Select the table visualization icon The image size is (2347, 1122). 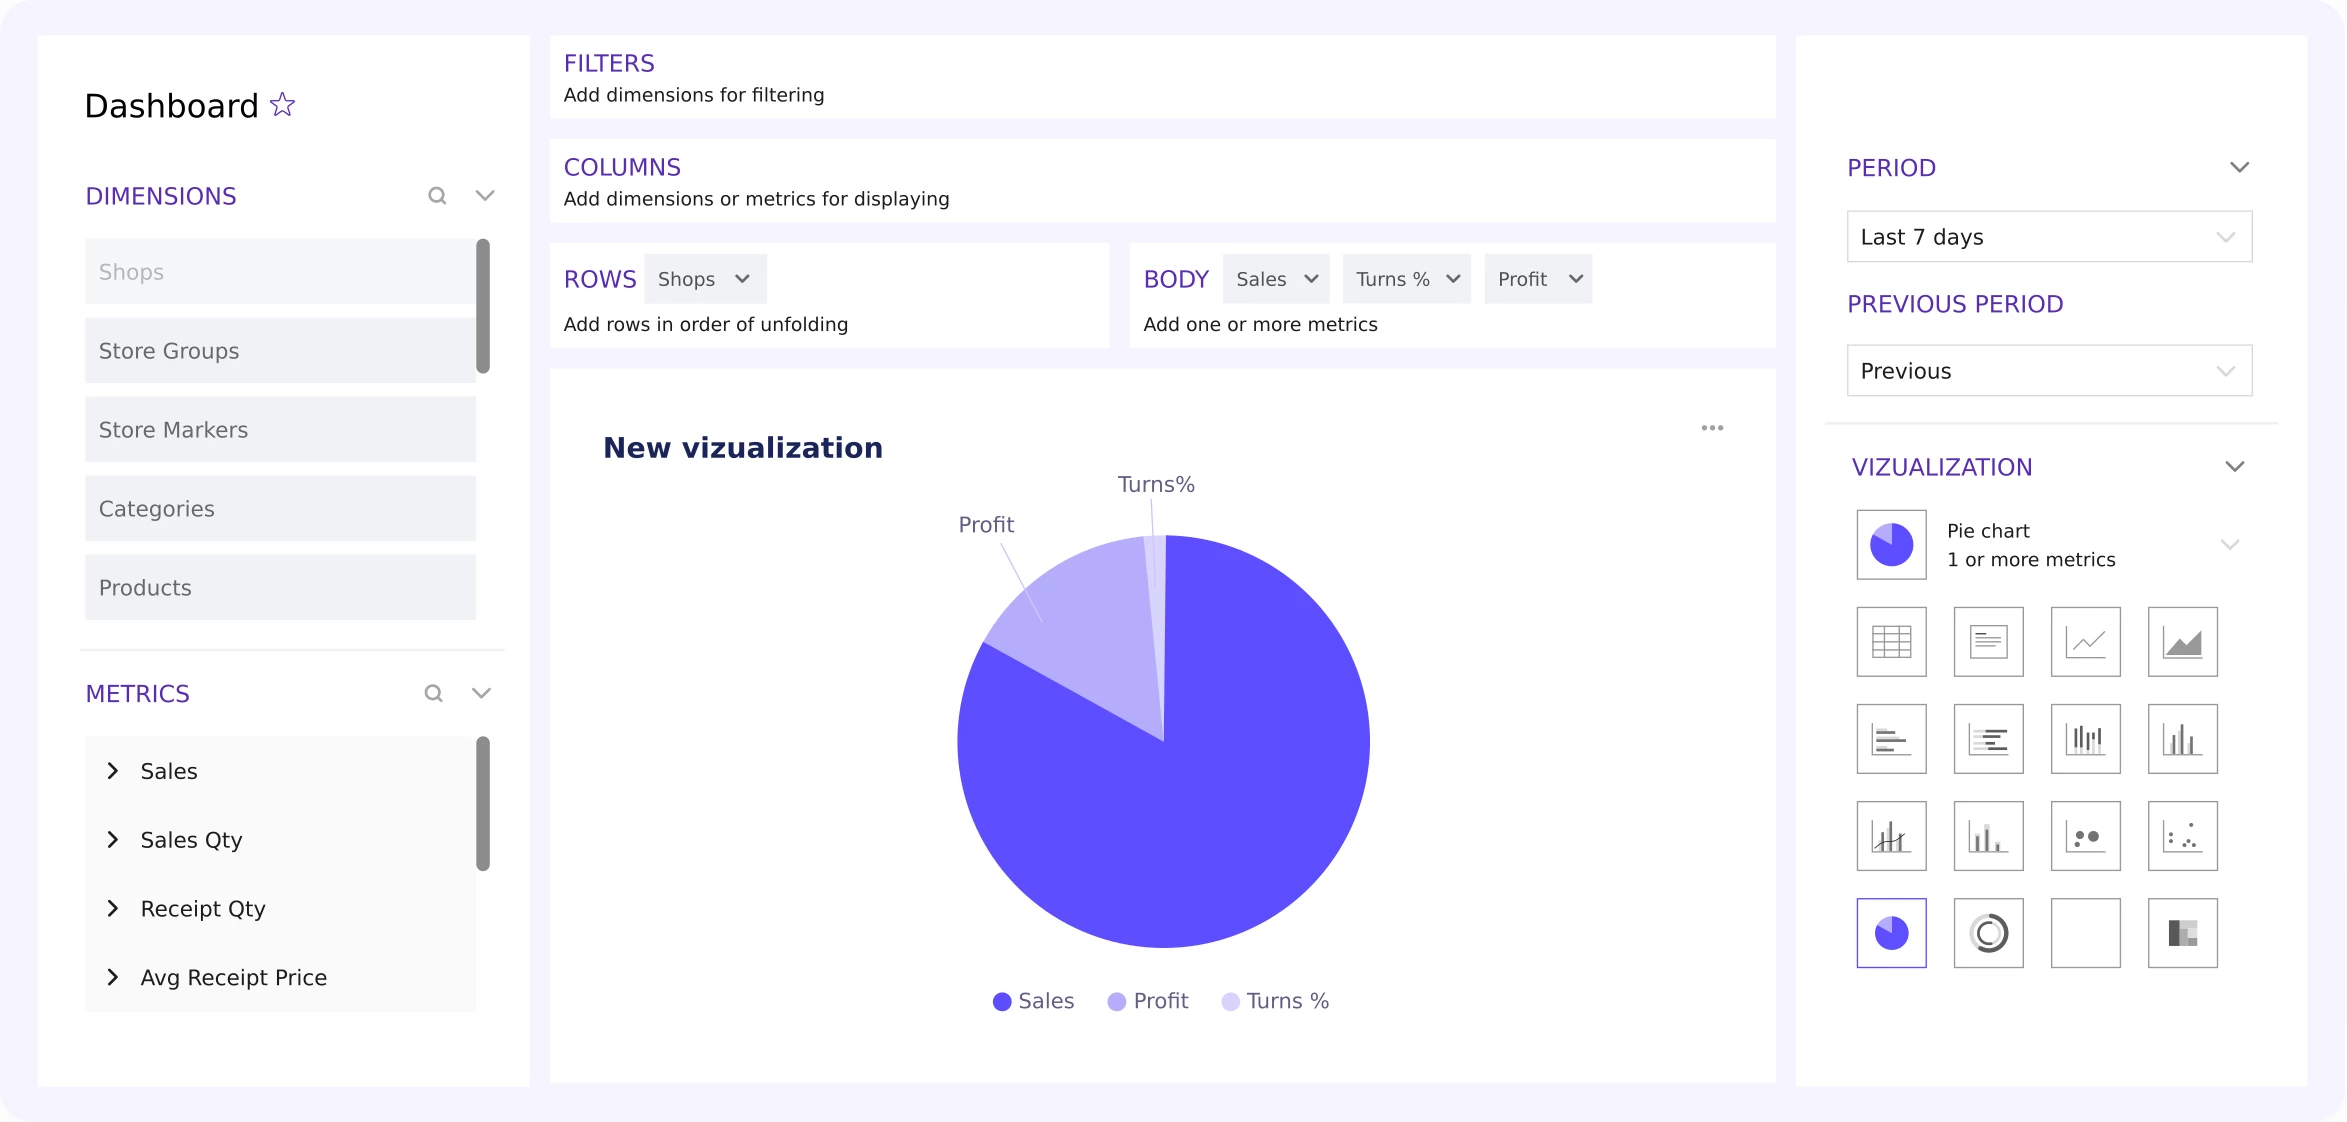point(1890,641)
